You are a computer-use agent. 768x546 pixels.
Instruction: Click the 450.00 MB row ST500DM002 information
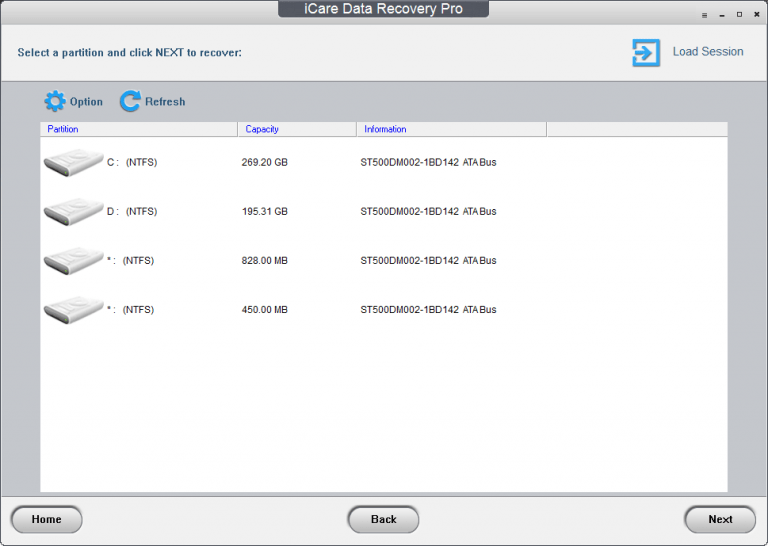428,309
